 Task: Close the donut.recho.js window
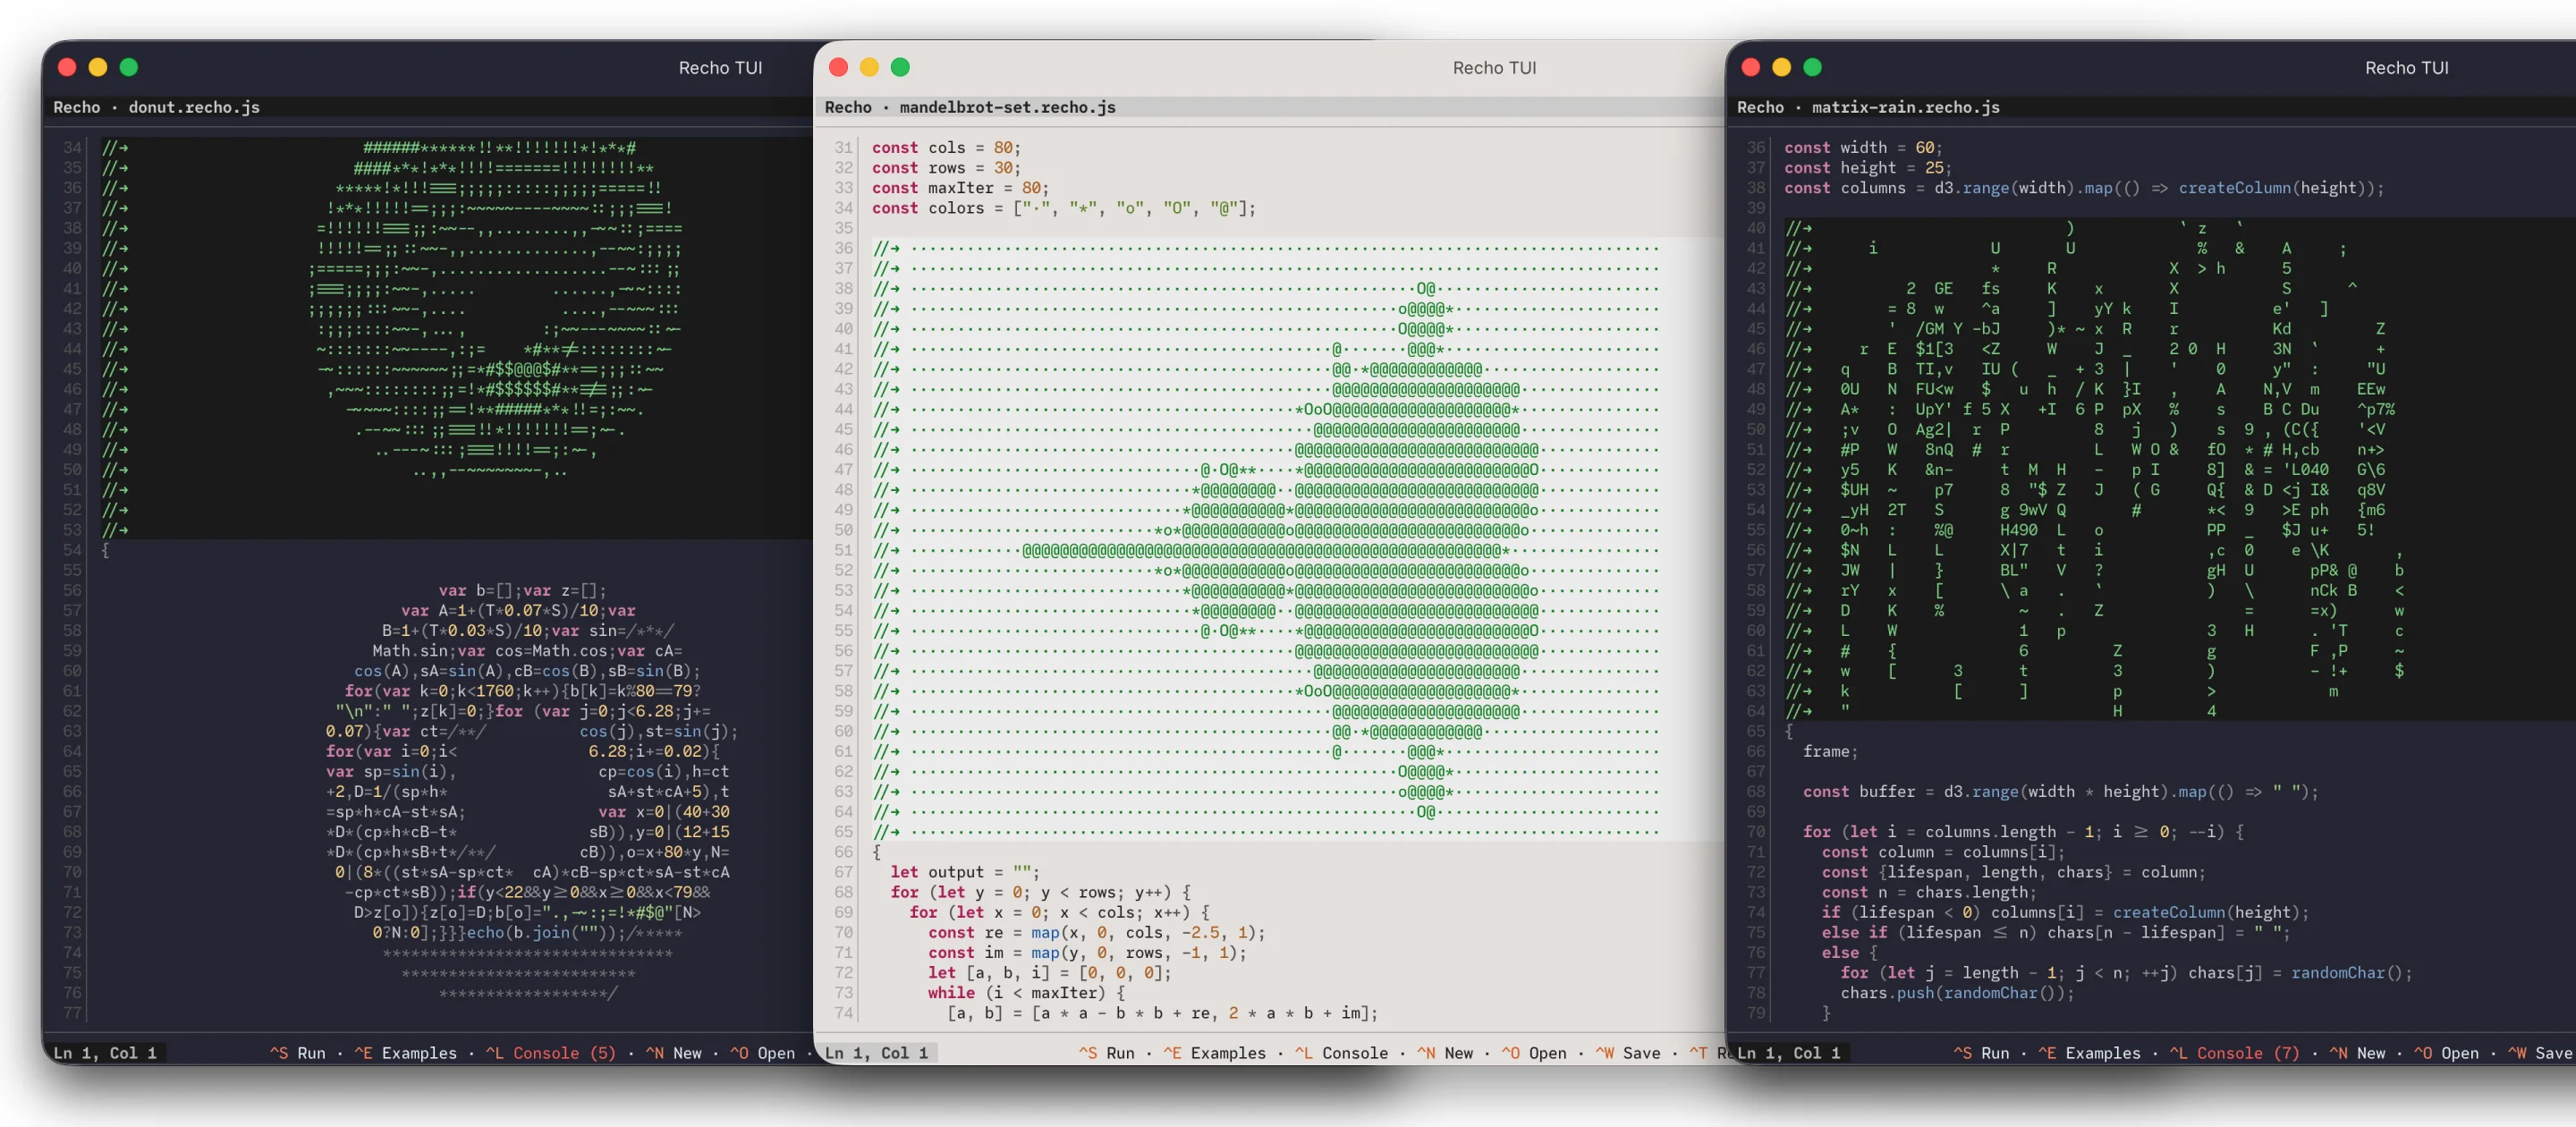click(67, 67)
